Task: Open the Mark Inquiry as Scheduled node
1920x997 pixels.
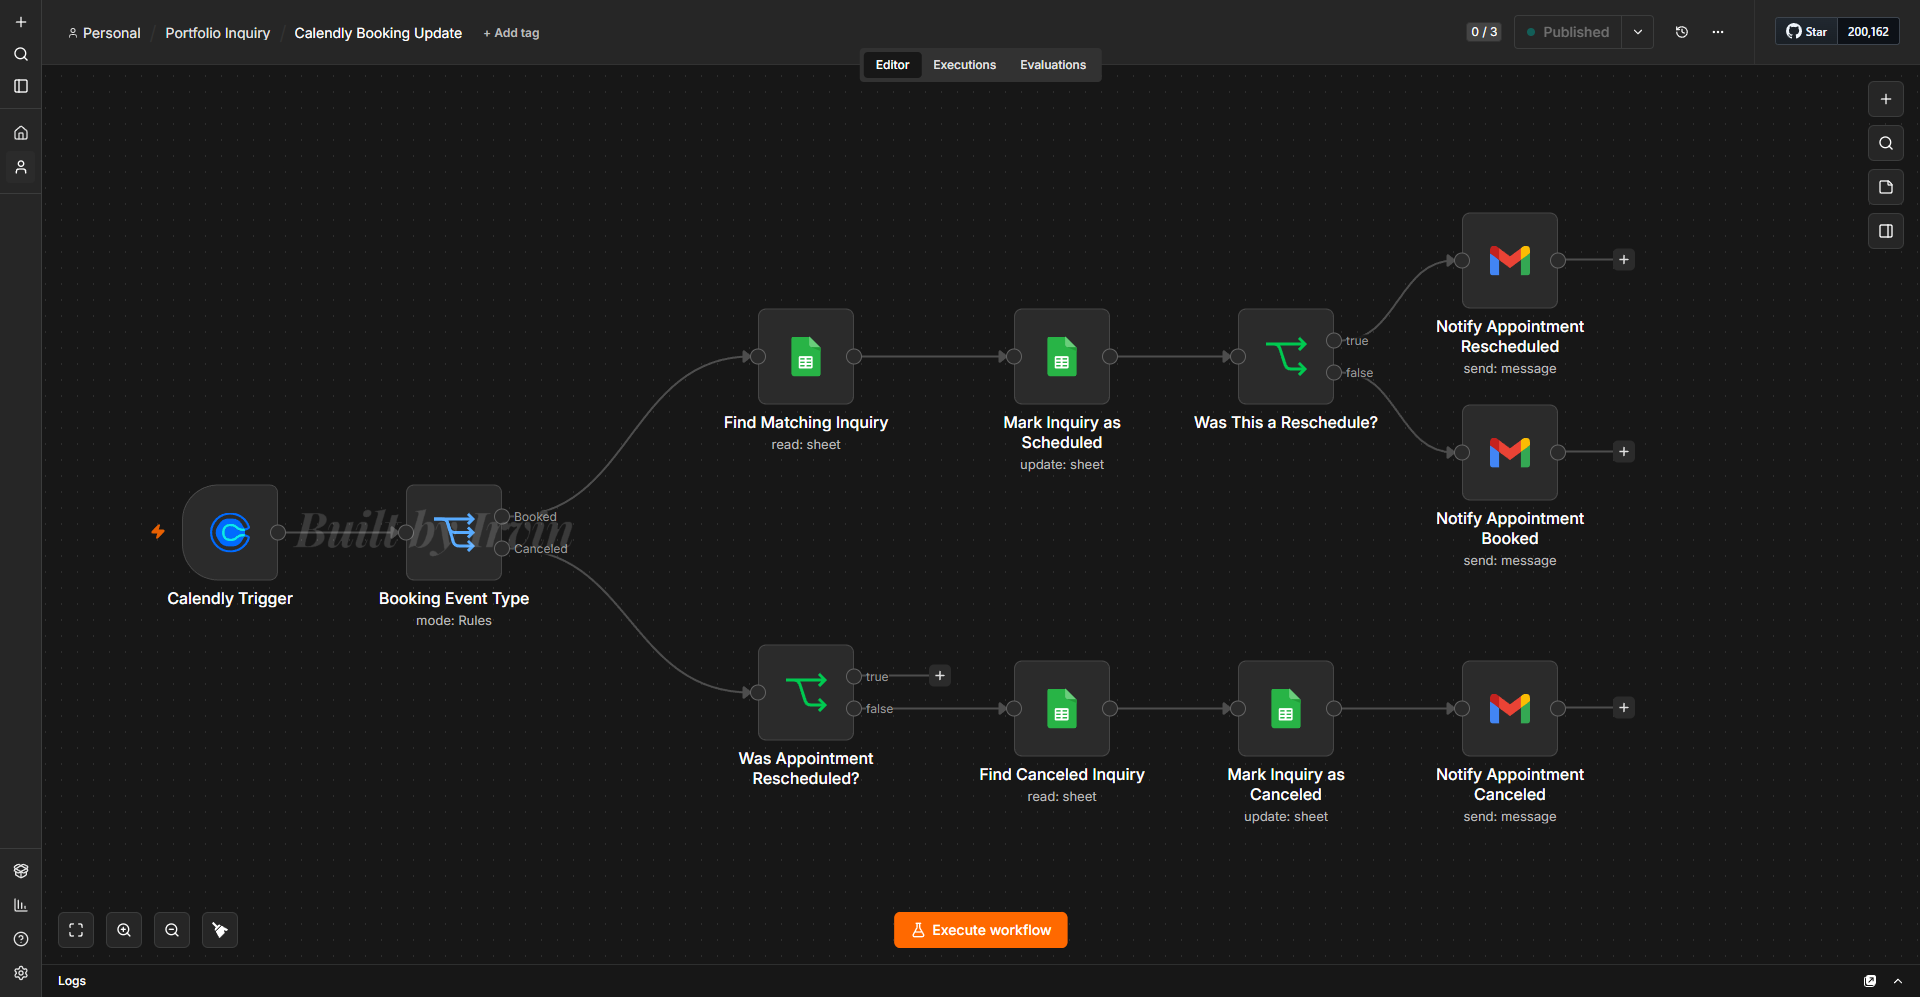Action: coord(1062,356)
